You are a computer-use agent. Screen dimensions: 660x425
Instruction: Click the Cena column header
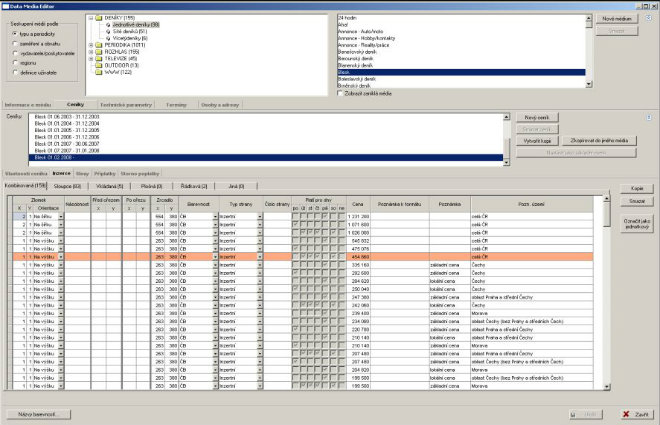(358, 204)
